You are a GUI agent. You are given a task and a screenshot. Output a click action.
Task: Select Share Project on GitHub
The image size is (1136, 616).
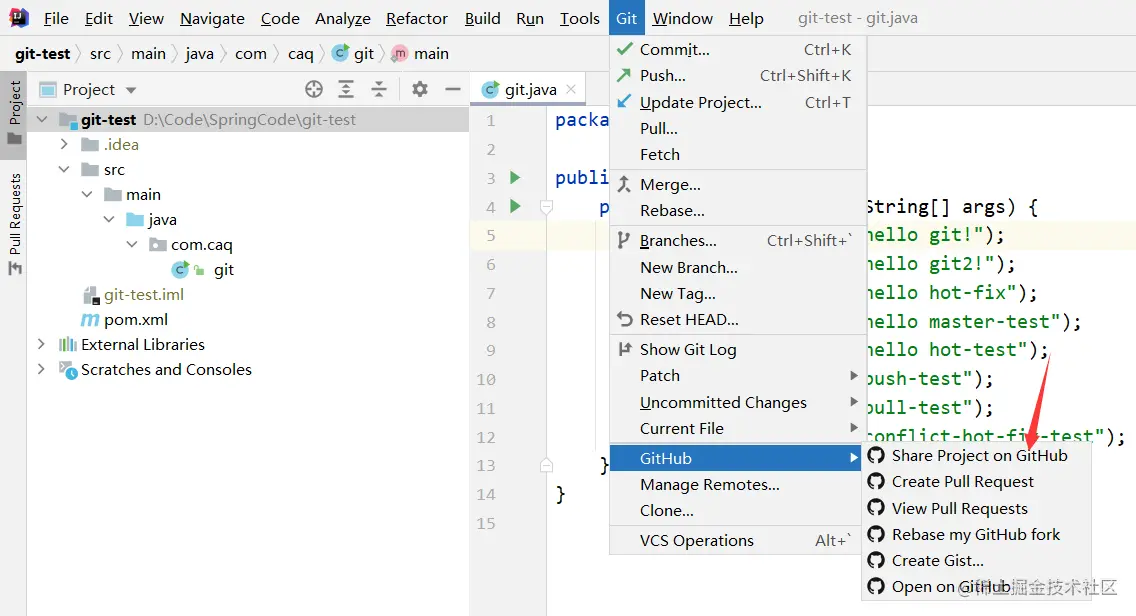[x=977, y=455]
